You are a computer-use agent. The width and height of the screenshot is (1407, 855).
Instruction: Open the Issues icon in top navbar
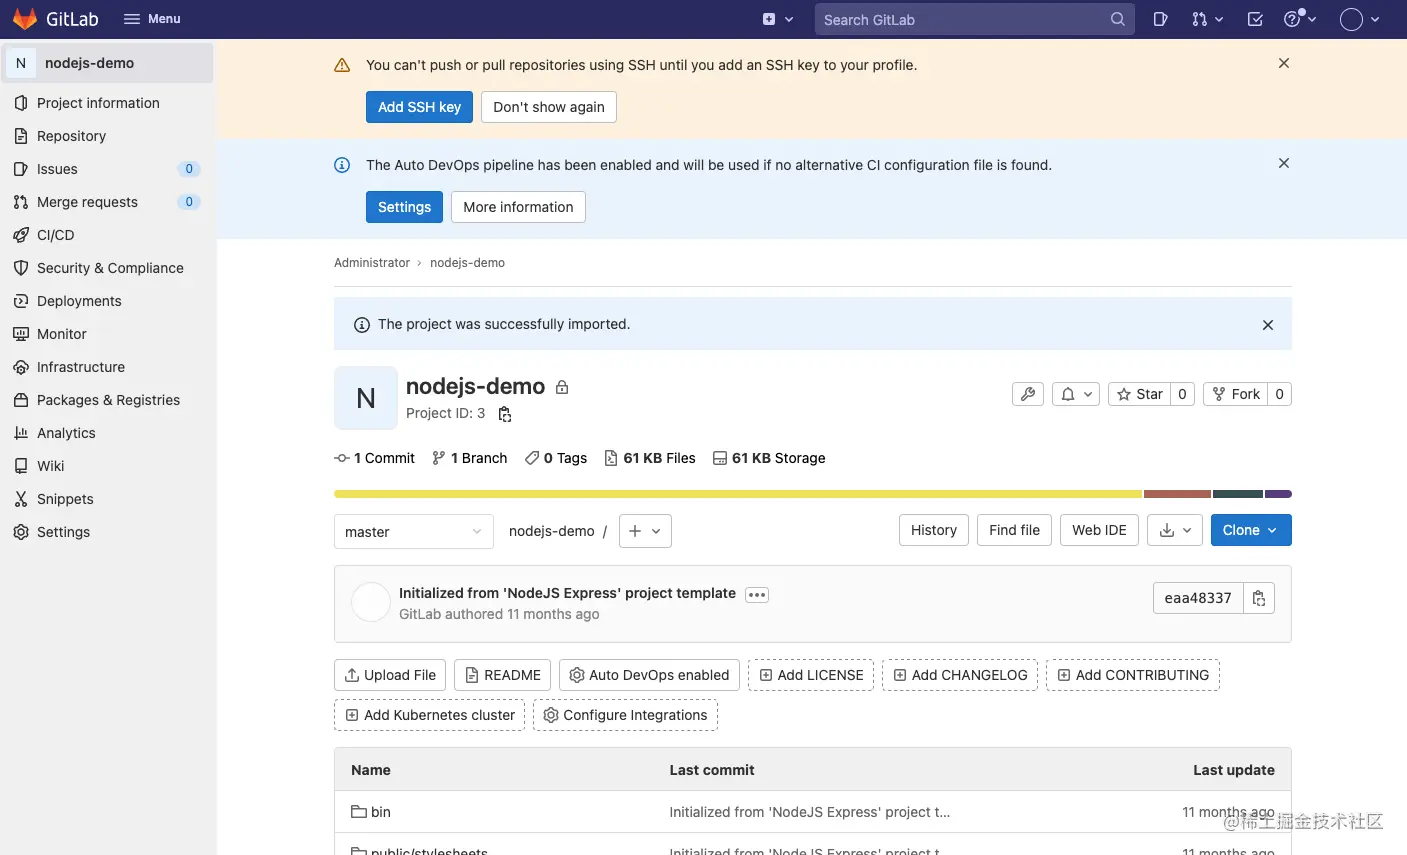1160,19
